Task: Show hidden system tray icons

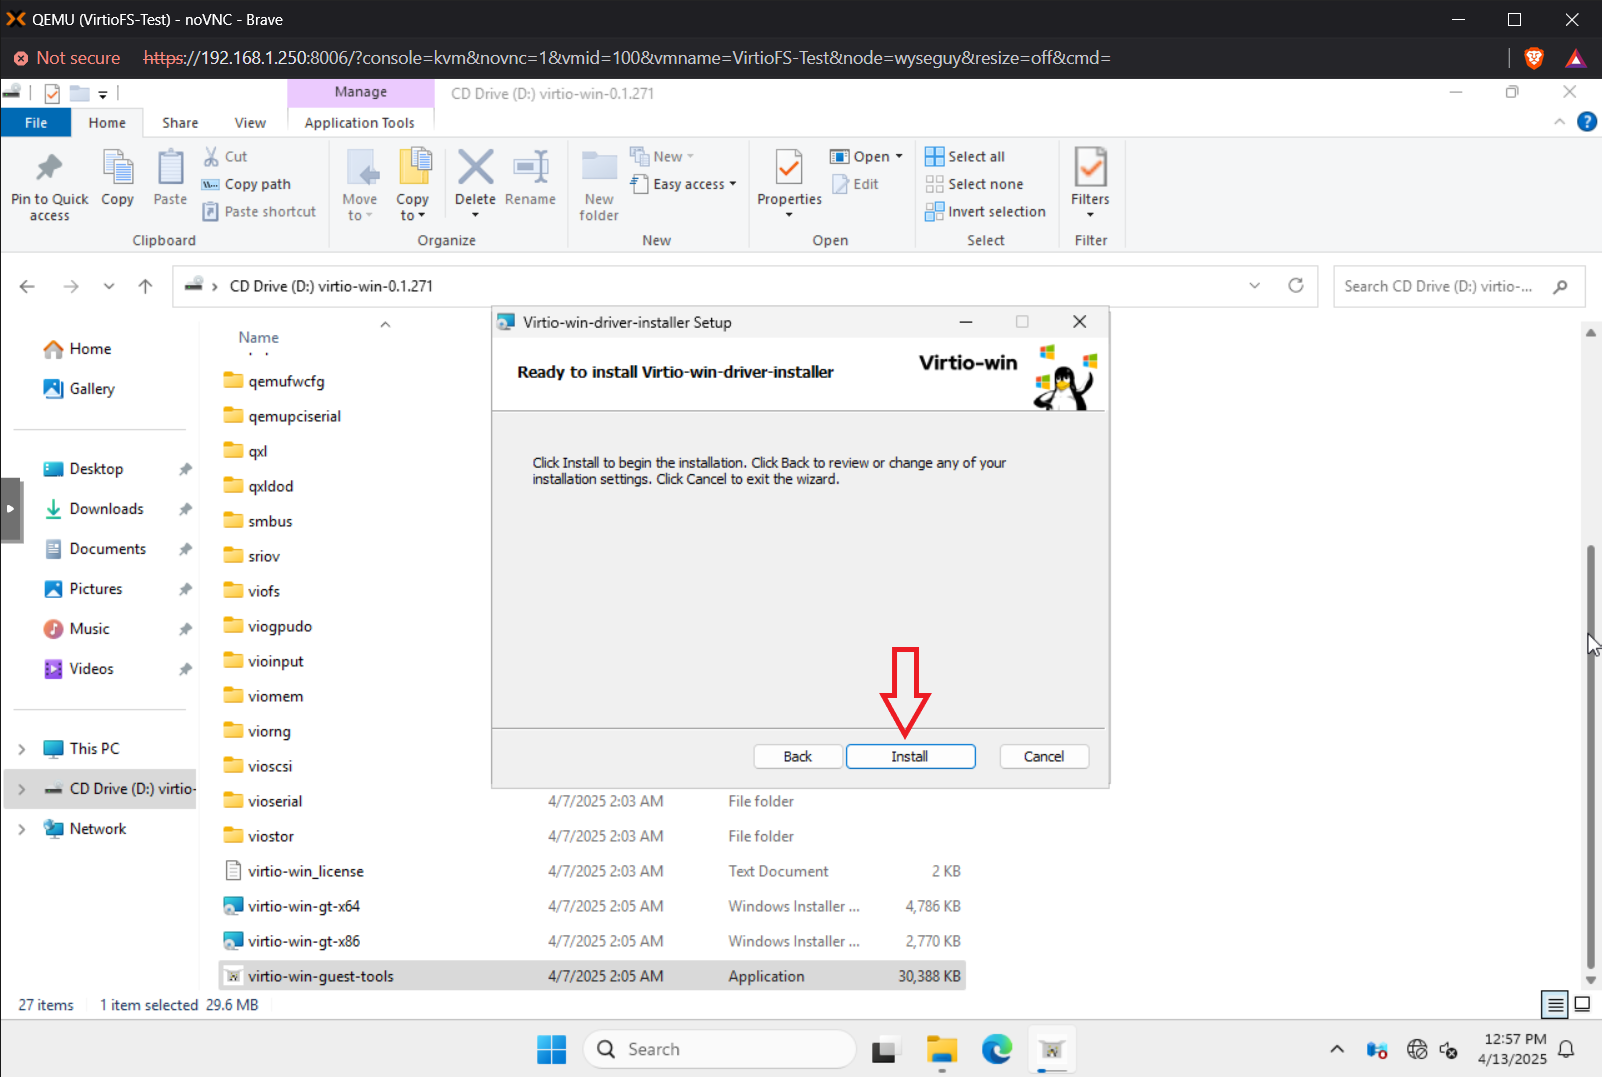Action: (1337, 1049)
